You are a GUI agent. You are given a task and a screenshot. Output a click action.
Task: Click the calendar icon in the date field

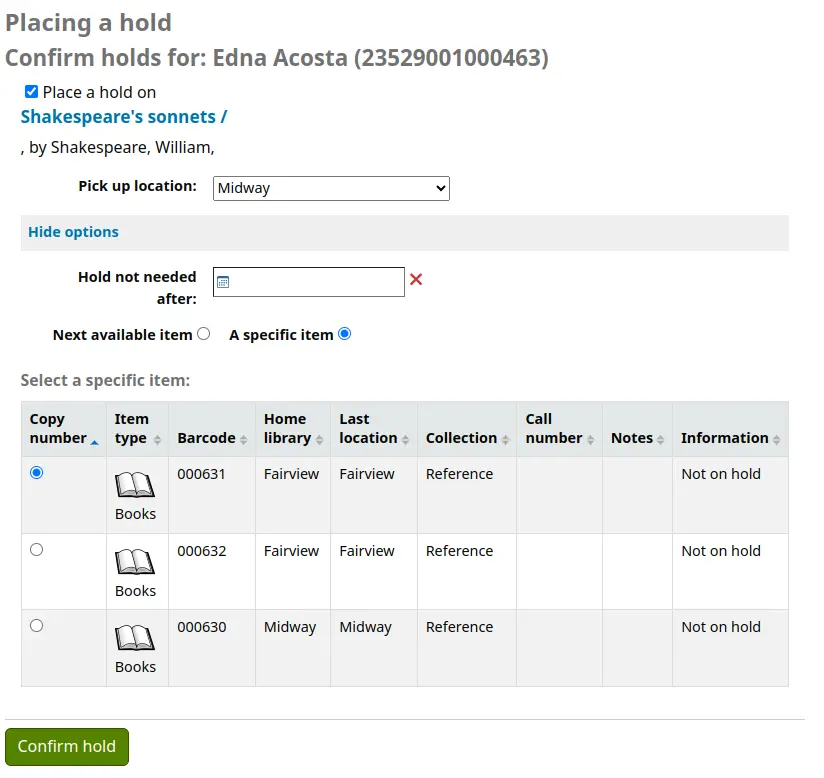(223, 282)
